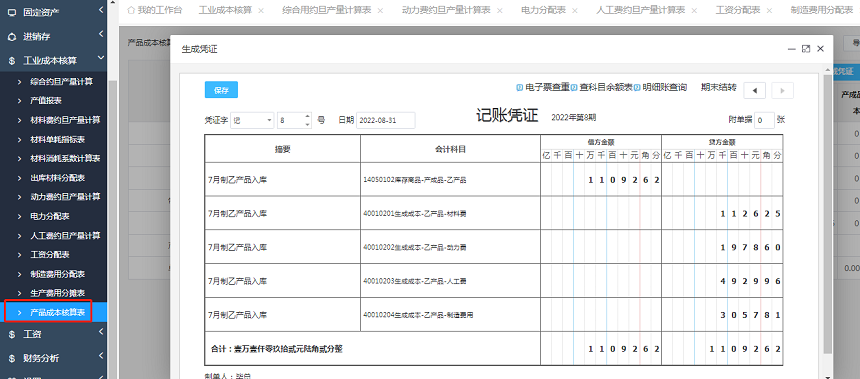This screenshot has height=379, width=860.
Task: Click the 固定资产 monitor icon in sidebar
Action: pos(12,12)
